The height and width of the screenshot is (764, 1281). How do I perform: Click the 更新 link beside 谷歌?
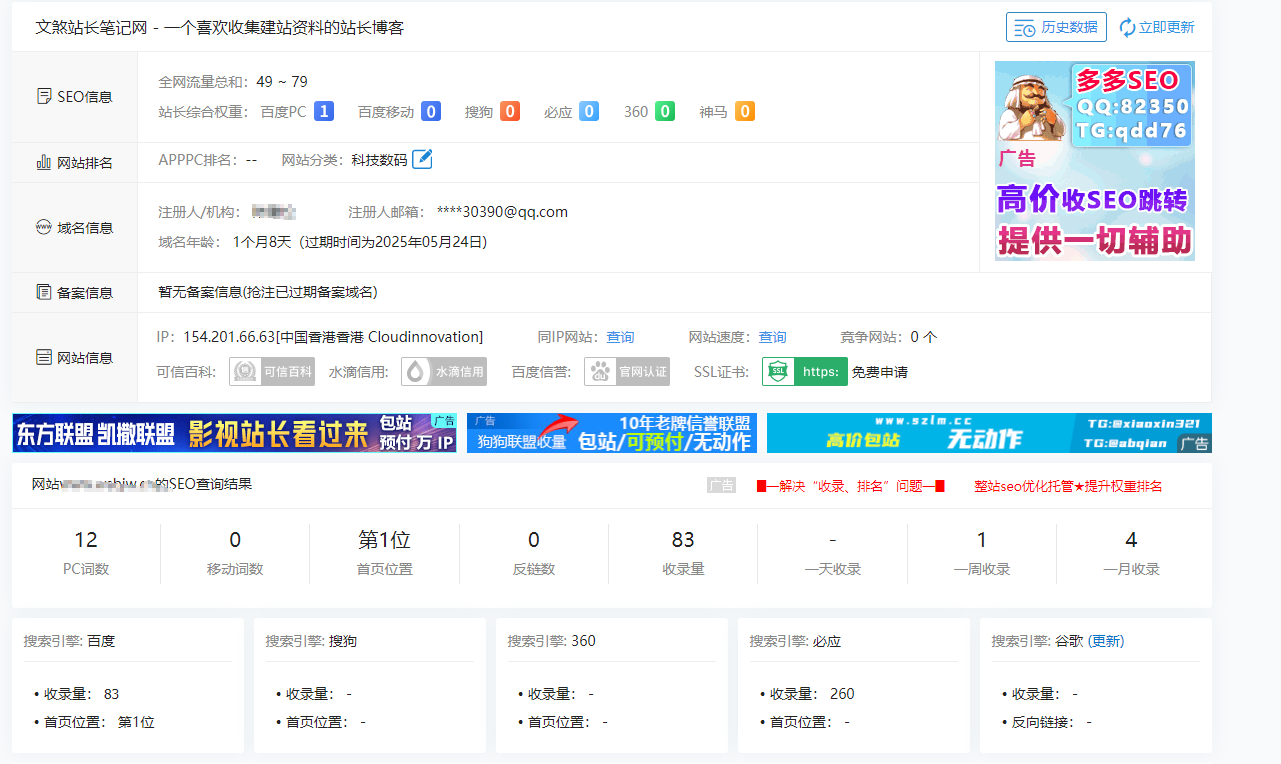pos(1106,641)
